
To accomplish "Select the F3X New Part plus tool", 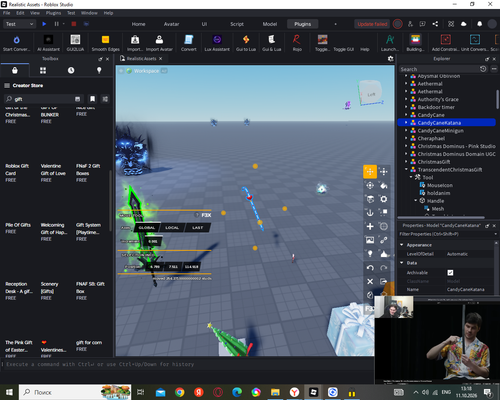I will [370, 226].
